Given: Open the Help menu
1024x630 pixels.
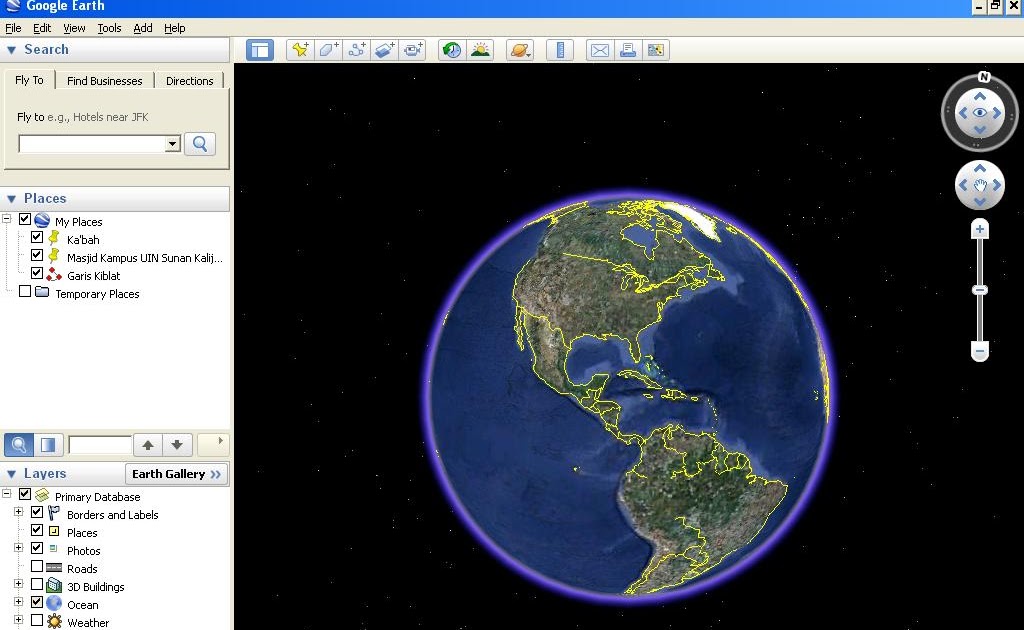Looking at the screenshot, I should pos(174,28).
